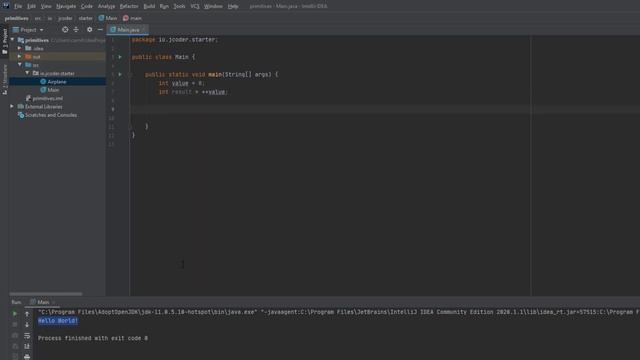Open the Navigate menu
Viewport: 640px width, 360px height.
(x=66, y=6)
